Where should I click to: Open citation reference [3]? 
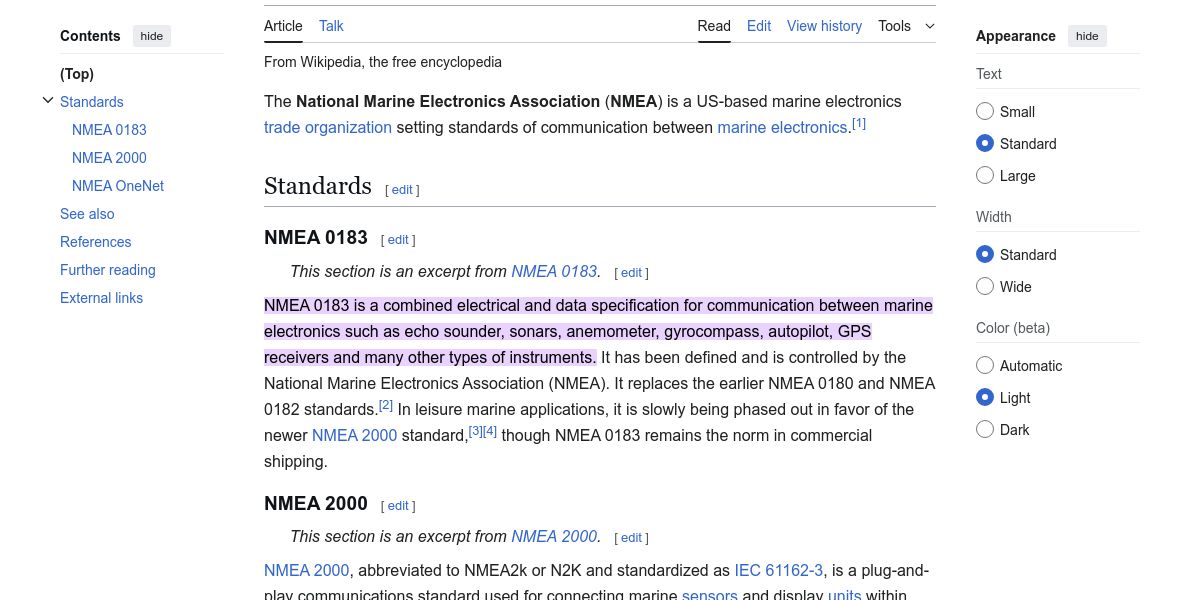click(476, 431)
